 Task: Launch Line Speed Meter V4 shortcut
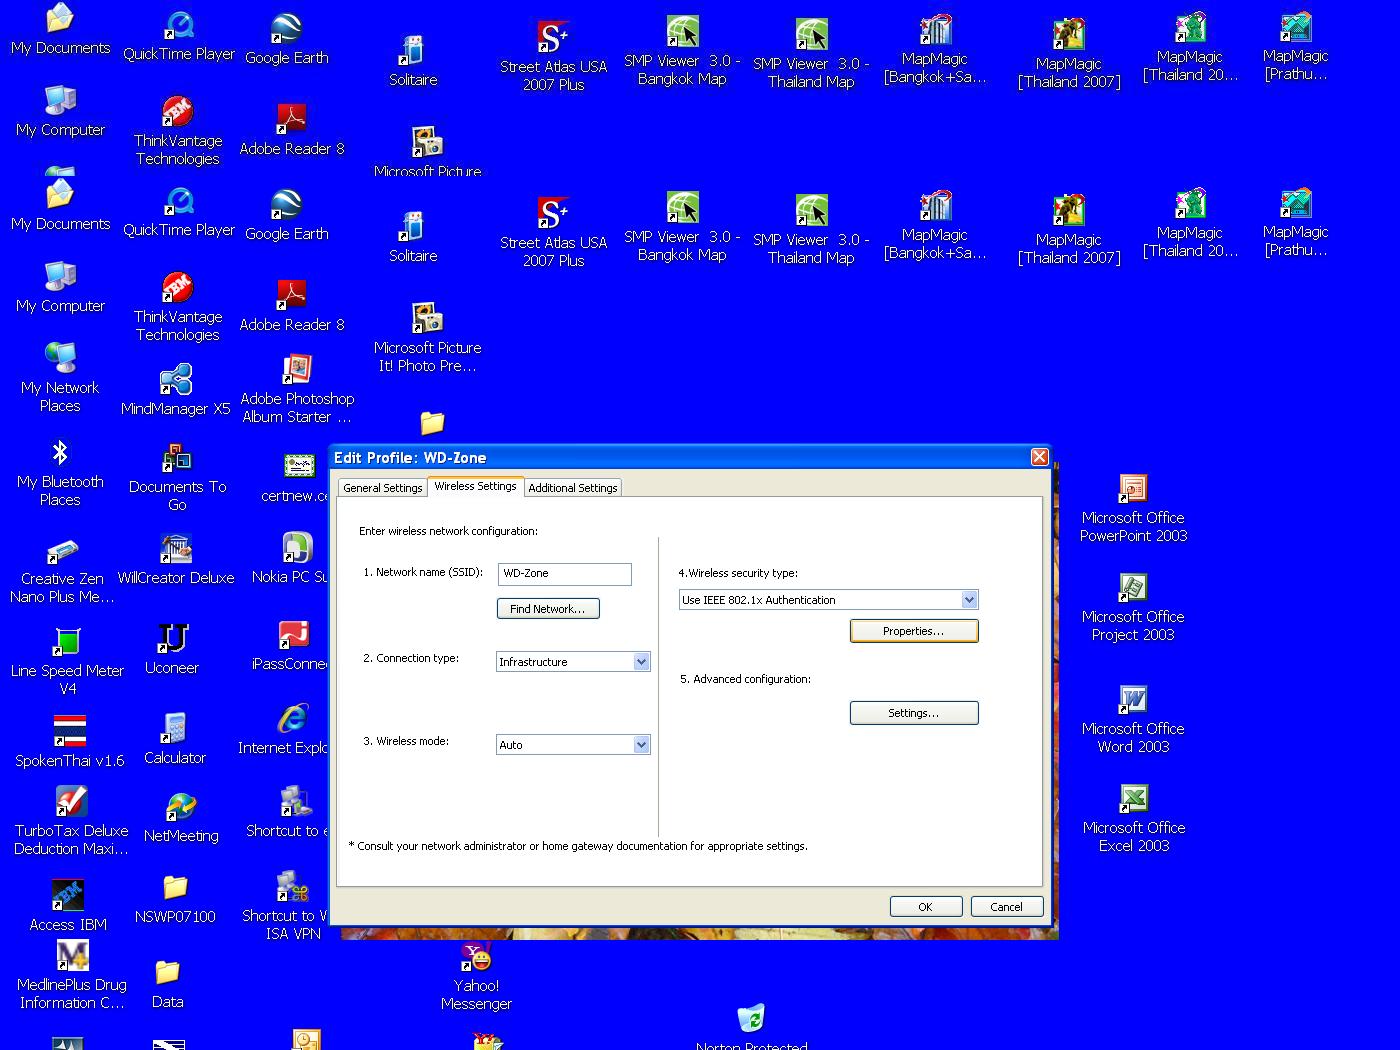(67, 660)
